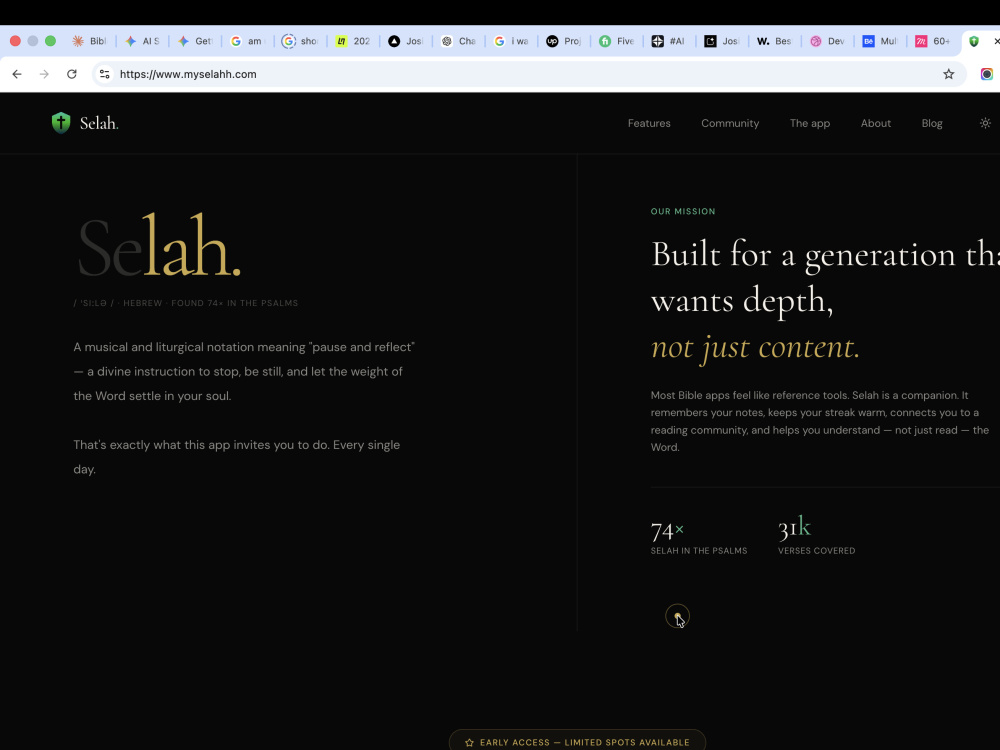Viewport: 1000px width, 750px height.
Task: Switch to the 'sho' Google tab
Action: tap(300, 41)
